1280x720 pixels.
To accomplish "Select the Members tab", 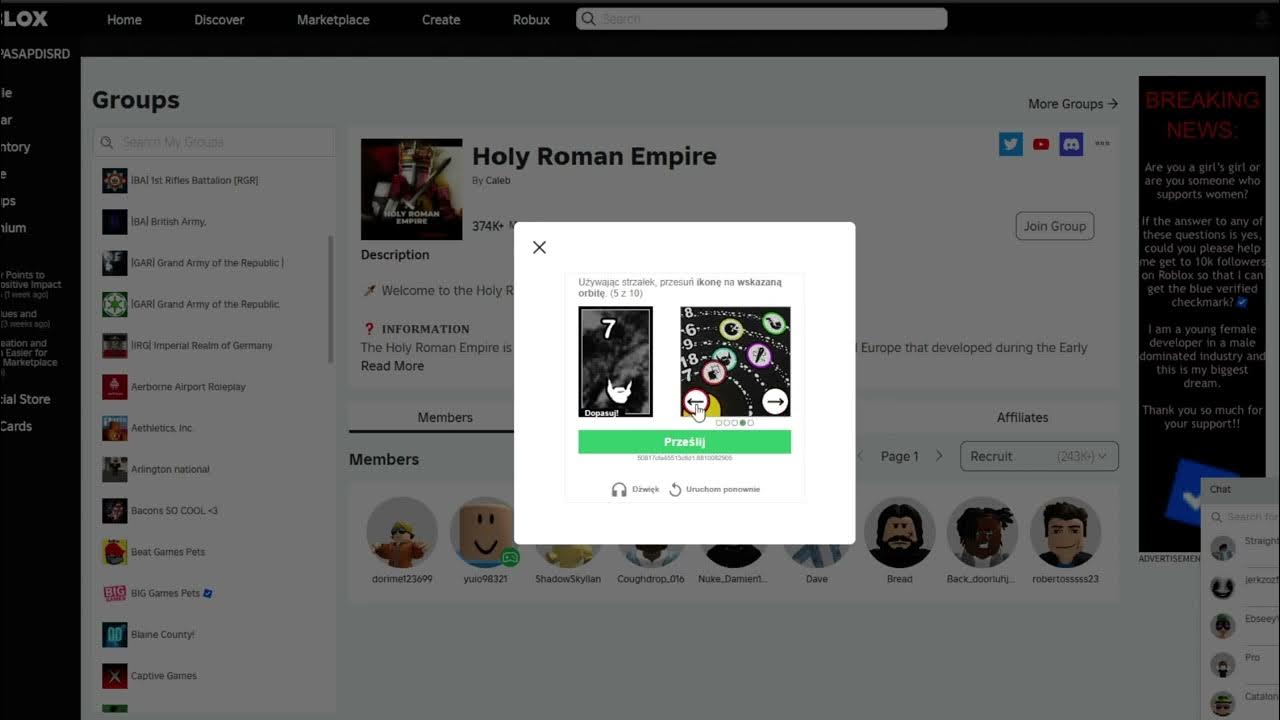I will [x=445, y=417].
